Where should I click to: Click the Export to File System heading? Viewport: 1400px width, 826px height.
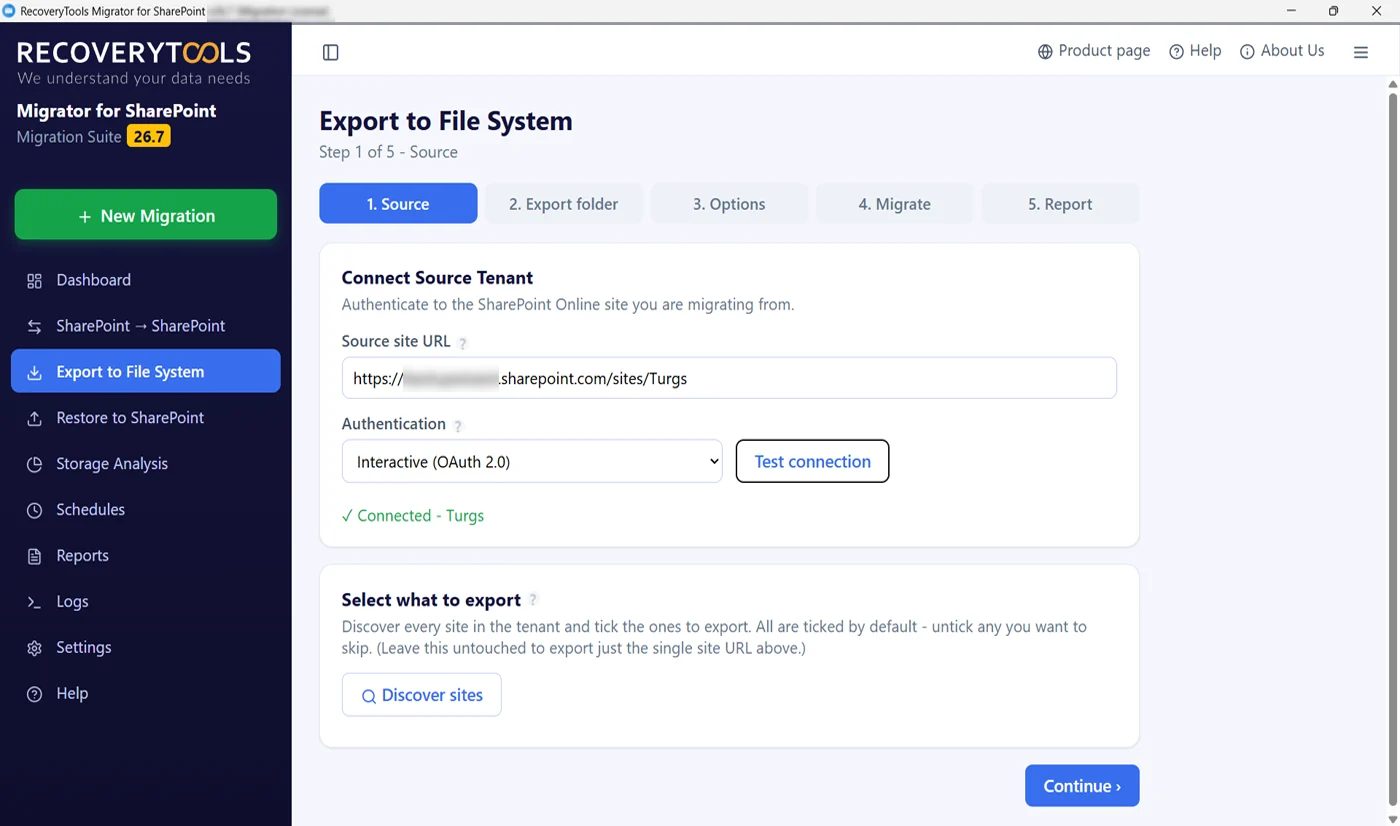pos(446,121)
